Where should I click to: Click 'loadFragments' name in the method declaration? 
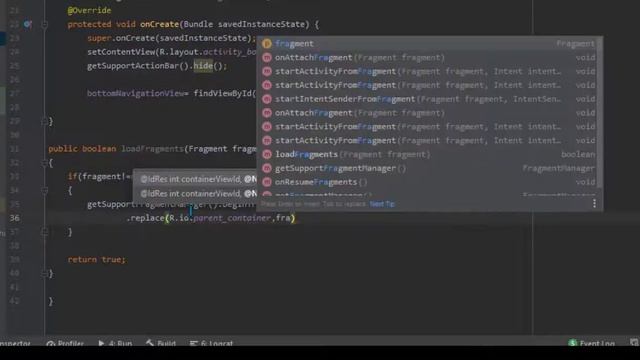tap(152, 149)
